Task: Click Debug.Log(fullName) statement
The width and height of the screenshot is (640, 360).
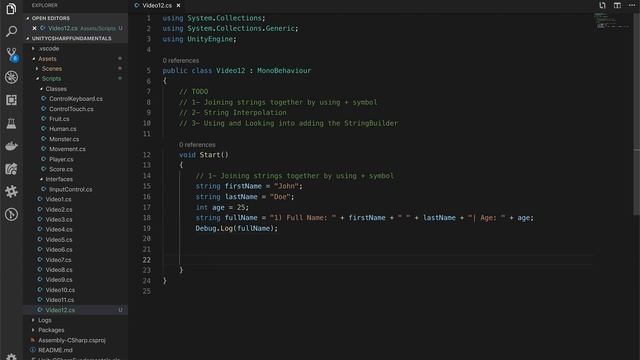Action: (x=236, y=228)
